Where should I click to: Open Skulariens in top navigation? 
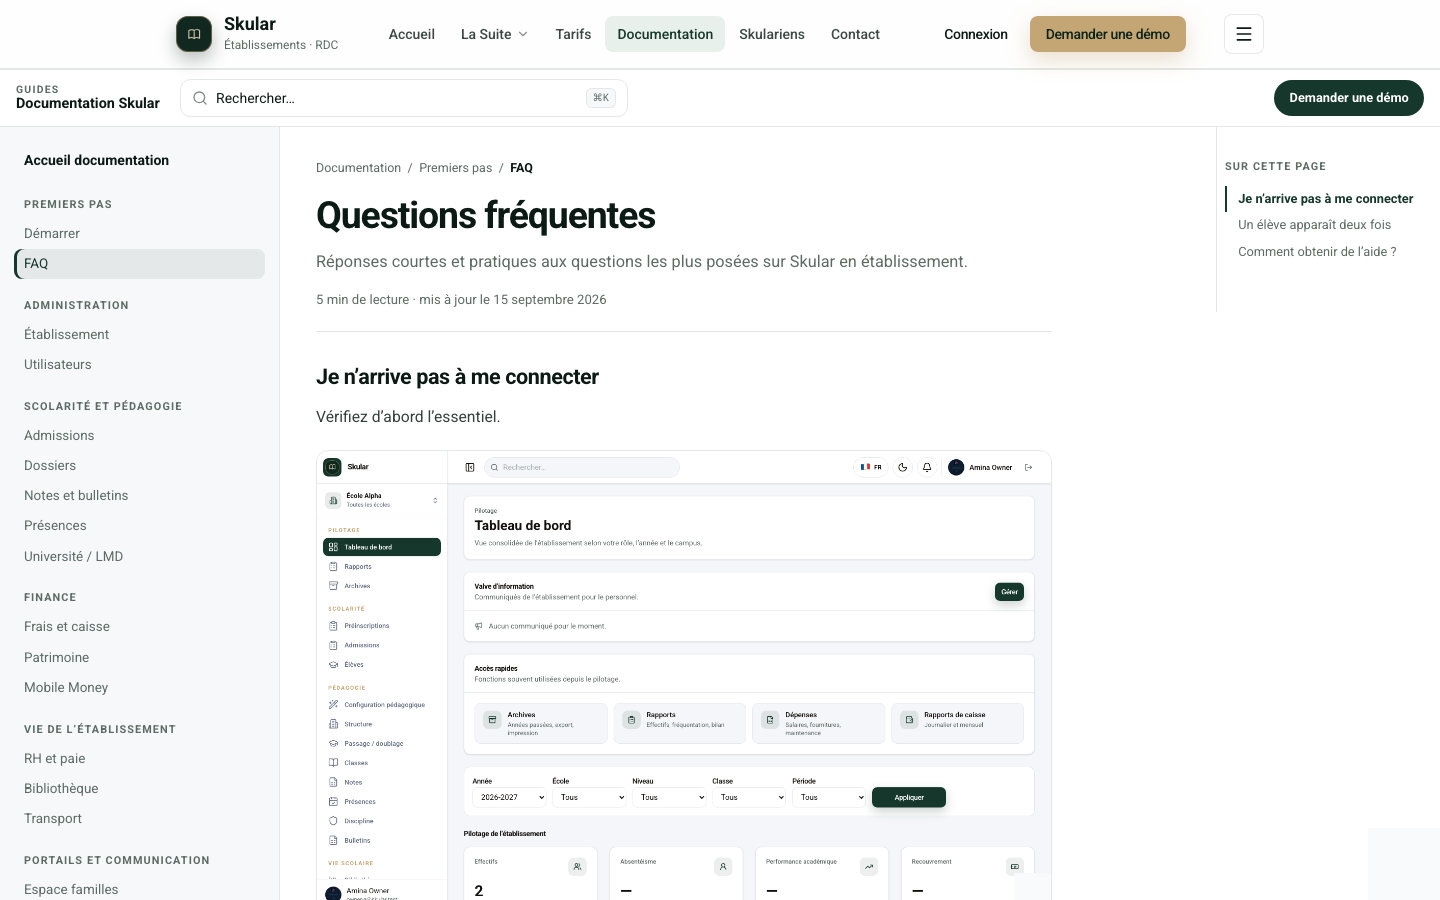[772, 34]
